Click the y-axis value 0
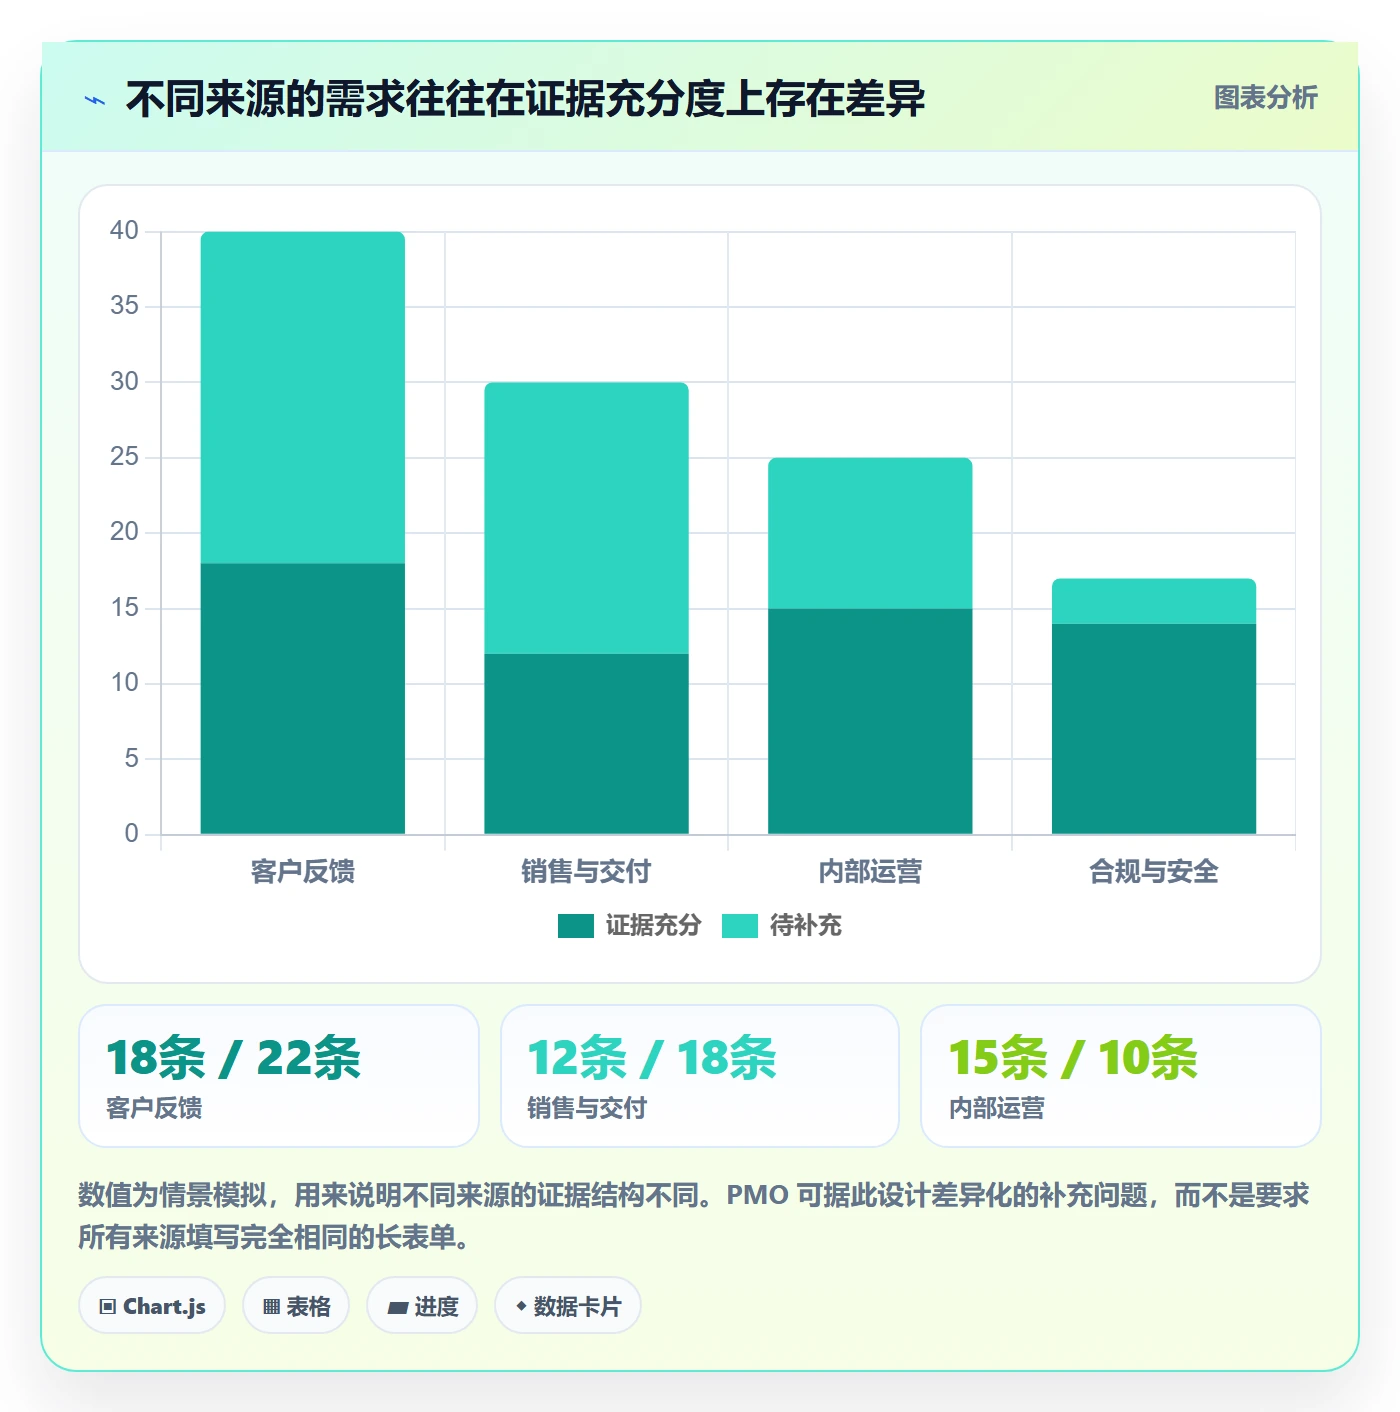The image size is (1400, 1412). (131, 834)
